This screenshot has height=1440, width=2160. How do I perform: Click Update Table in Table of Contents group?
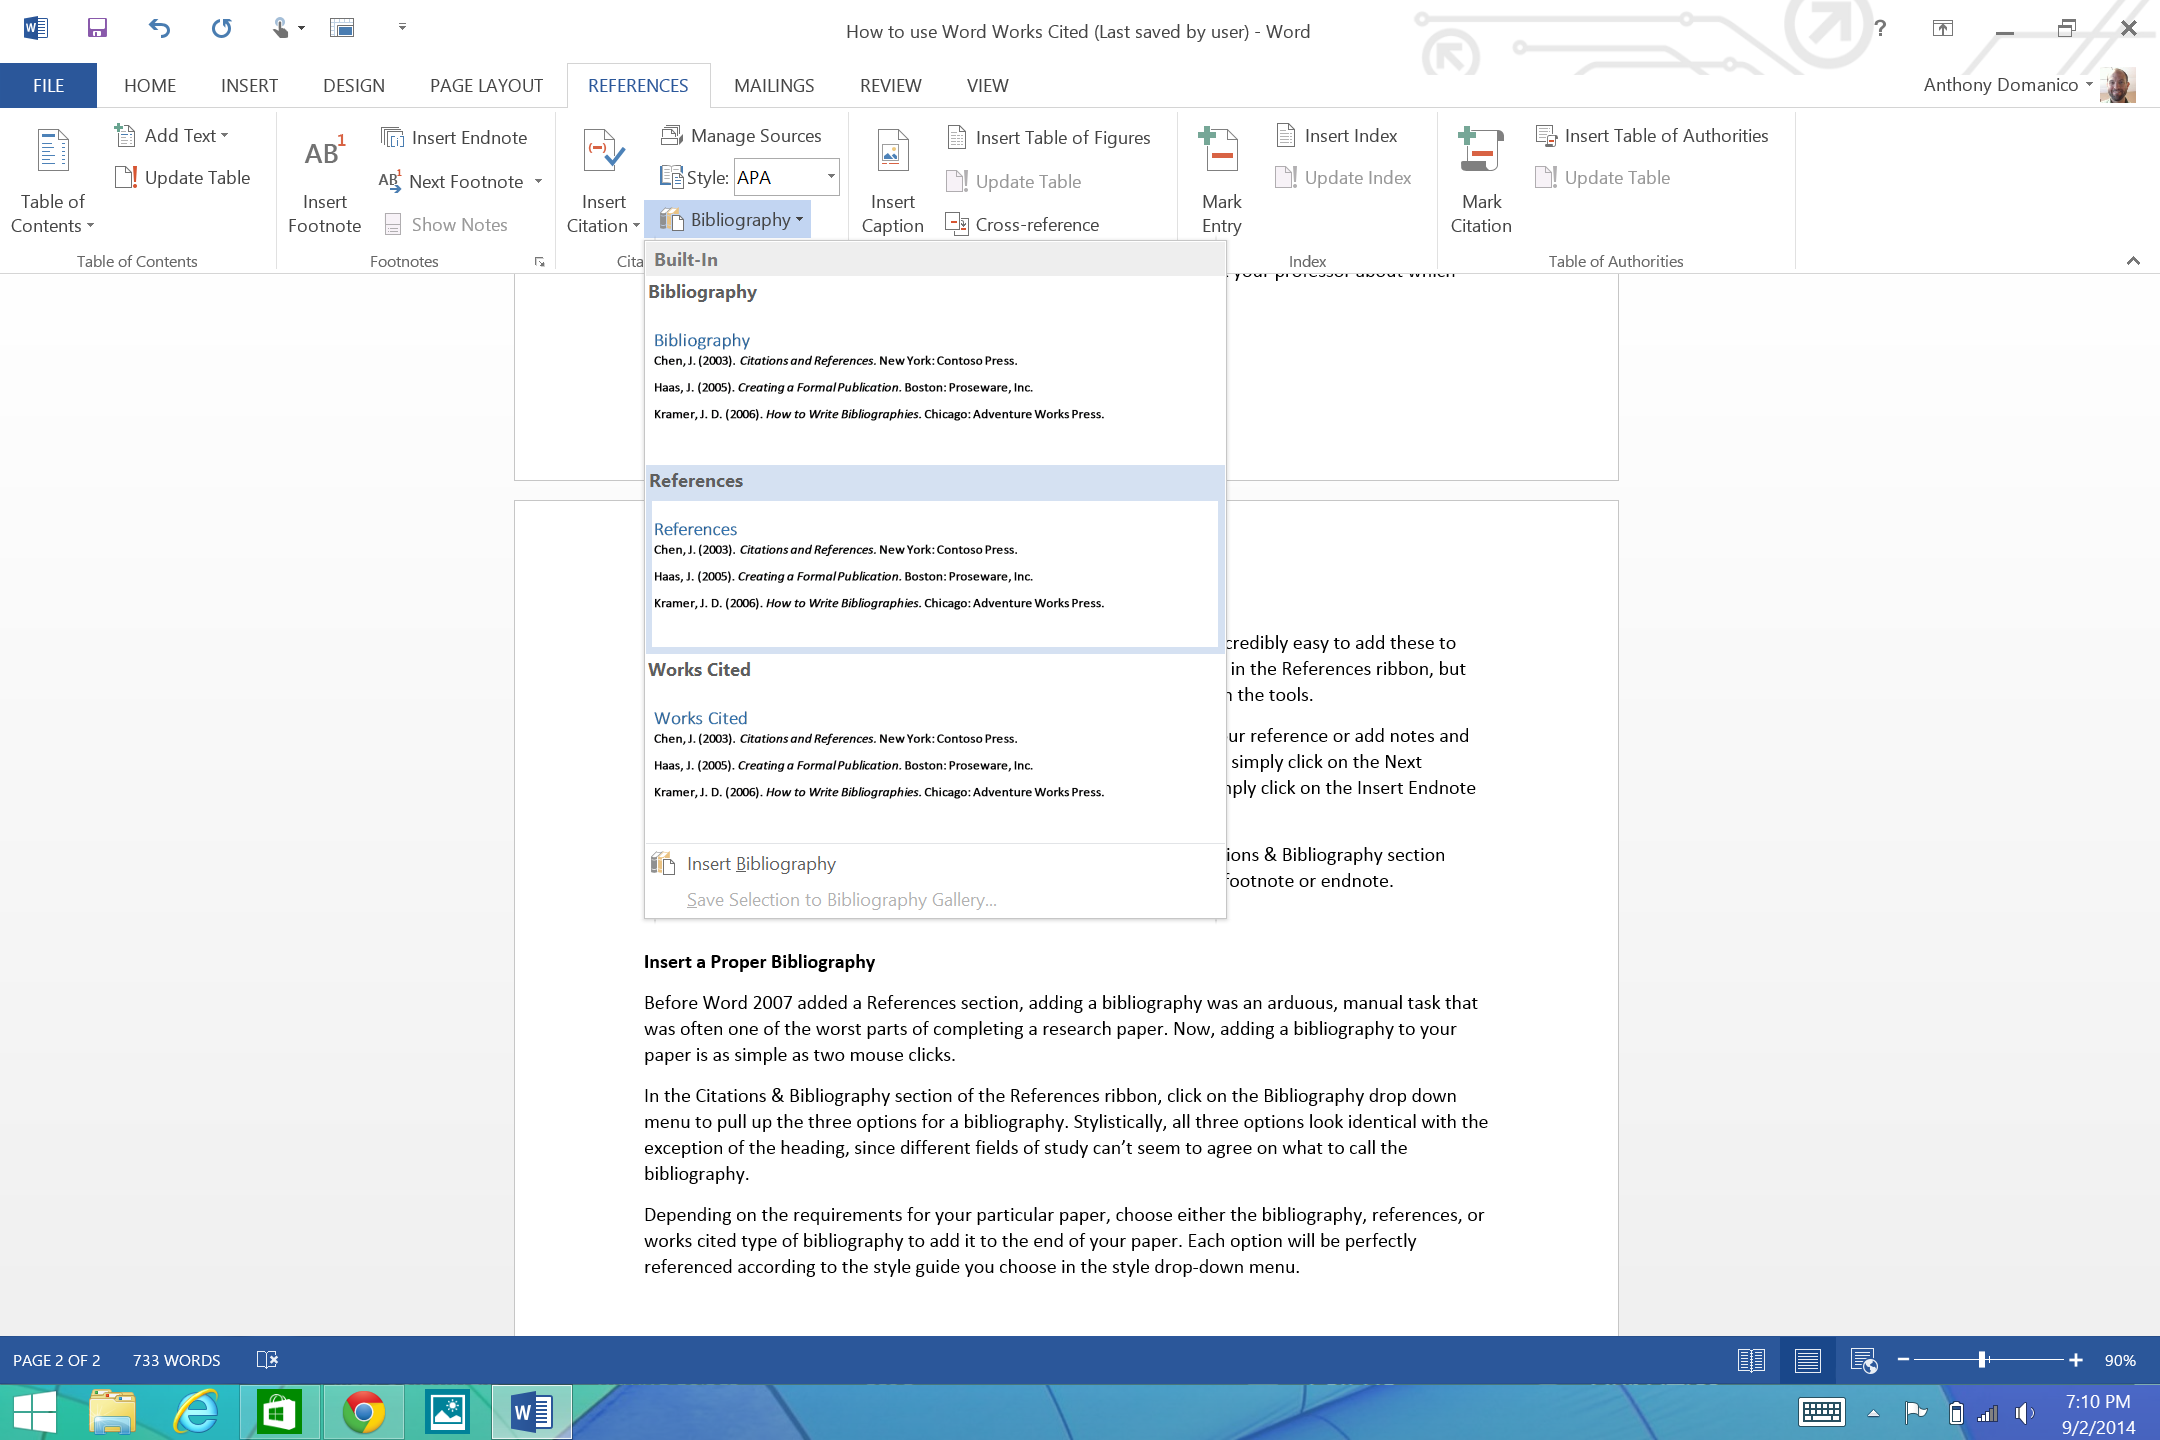(x=183, y=177)
